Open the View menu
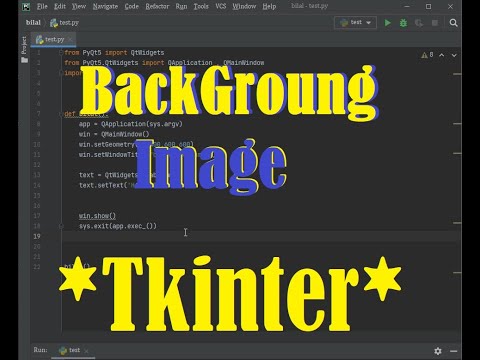 click(79, 6)
